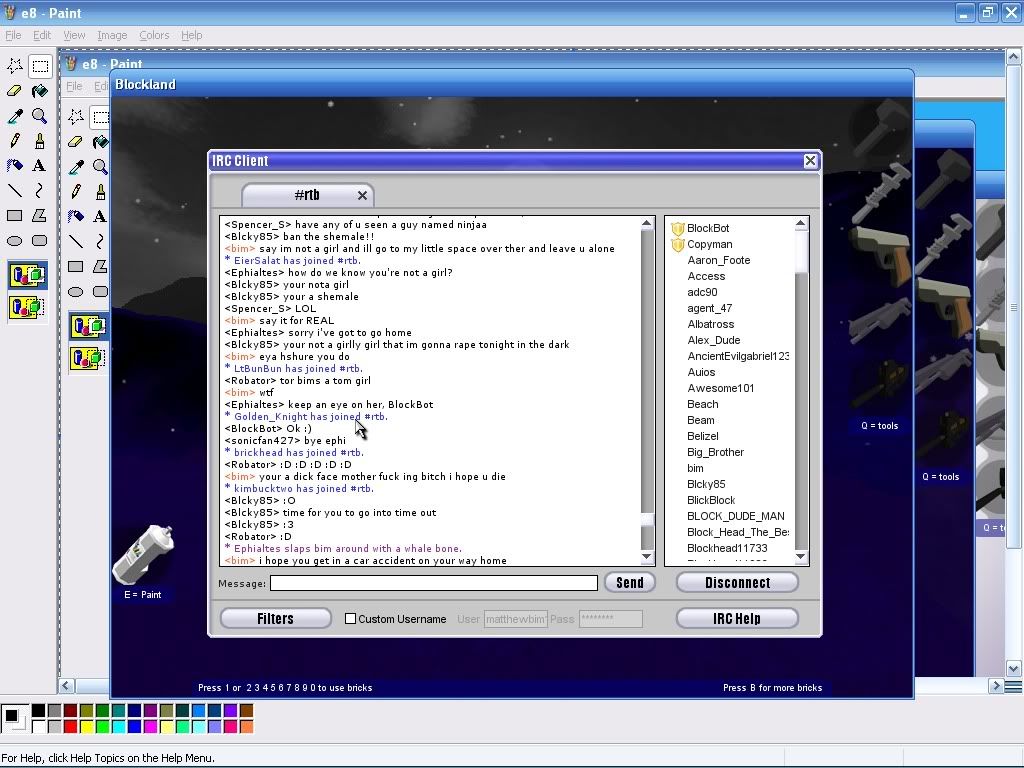Select Aaron_Foote in the user list
The width and height of the screenshot is (1024, 768).
point(718,260)
